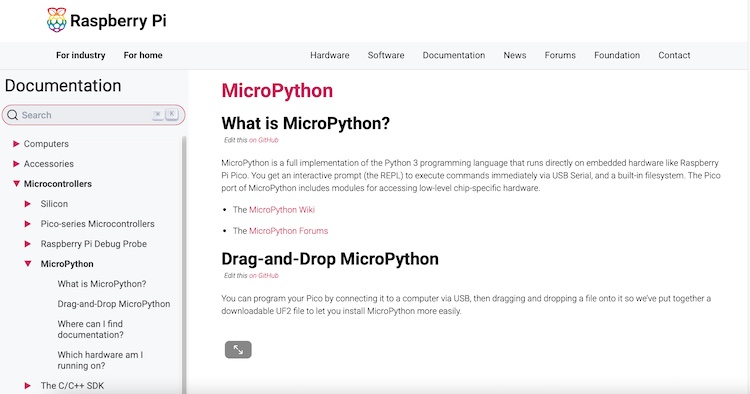This screenshot has width=750, height=394.
Task: Select The C/C++ SDK sidebar entry
Action: [72, 385]
